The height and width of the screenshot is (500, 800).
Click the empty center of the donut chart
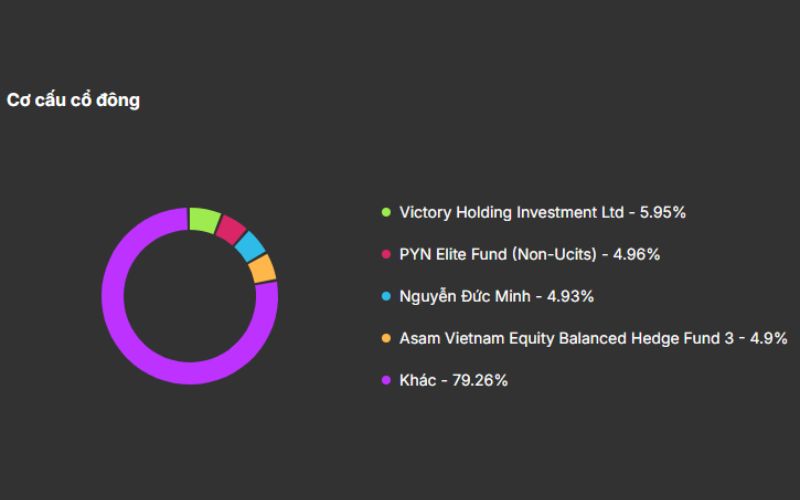[x=189, y=296]
